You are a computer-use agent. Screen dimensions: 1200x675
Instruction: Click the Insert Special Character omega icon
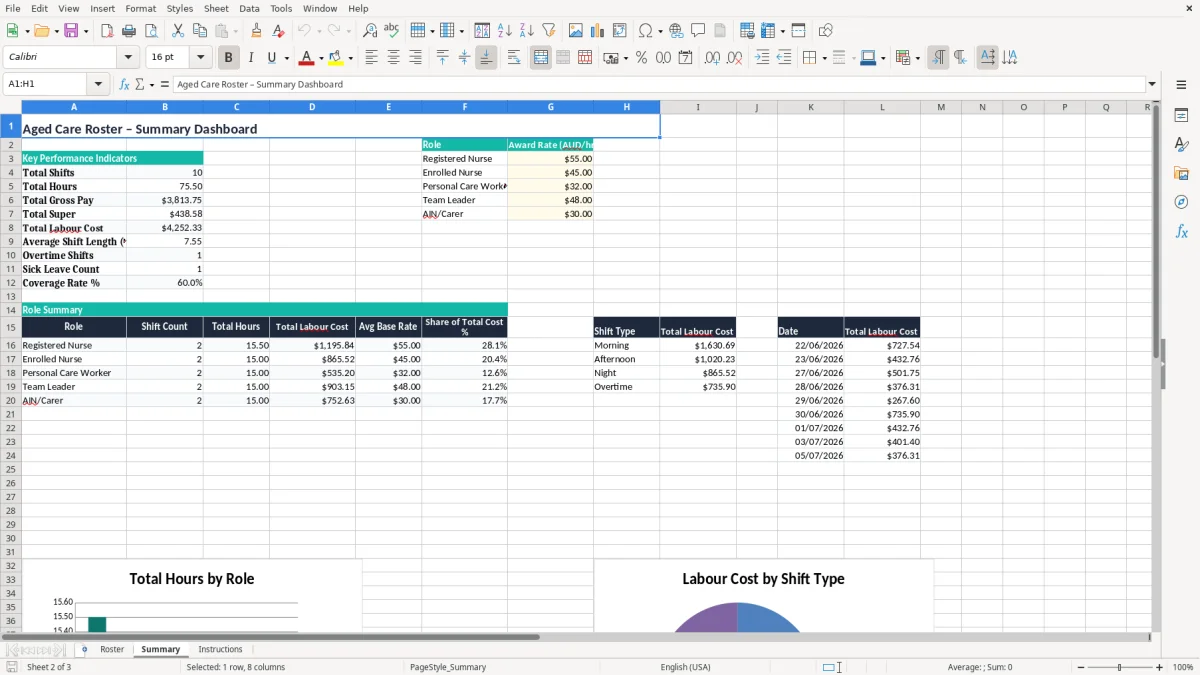(645, 31)
